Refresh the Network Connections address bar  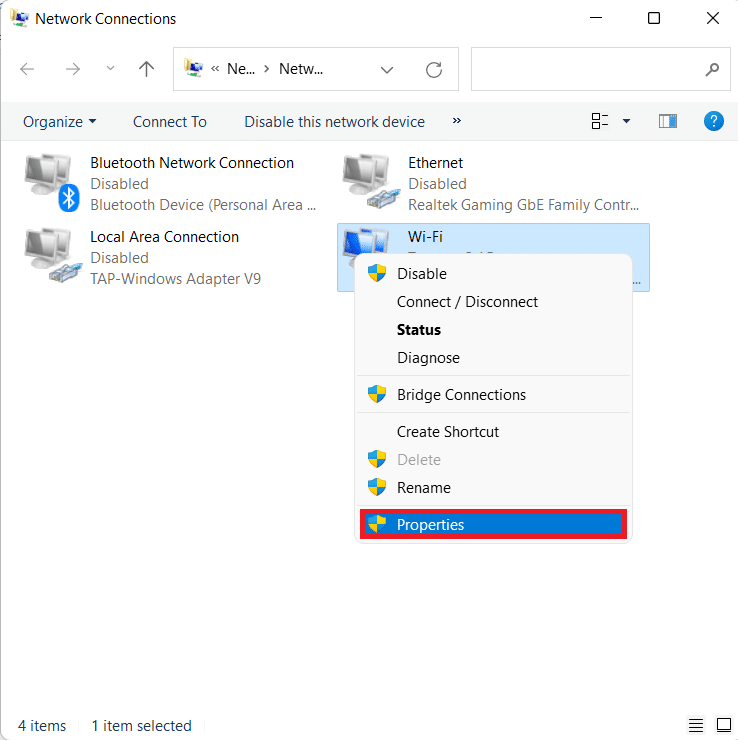point(434,69)
